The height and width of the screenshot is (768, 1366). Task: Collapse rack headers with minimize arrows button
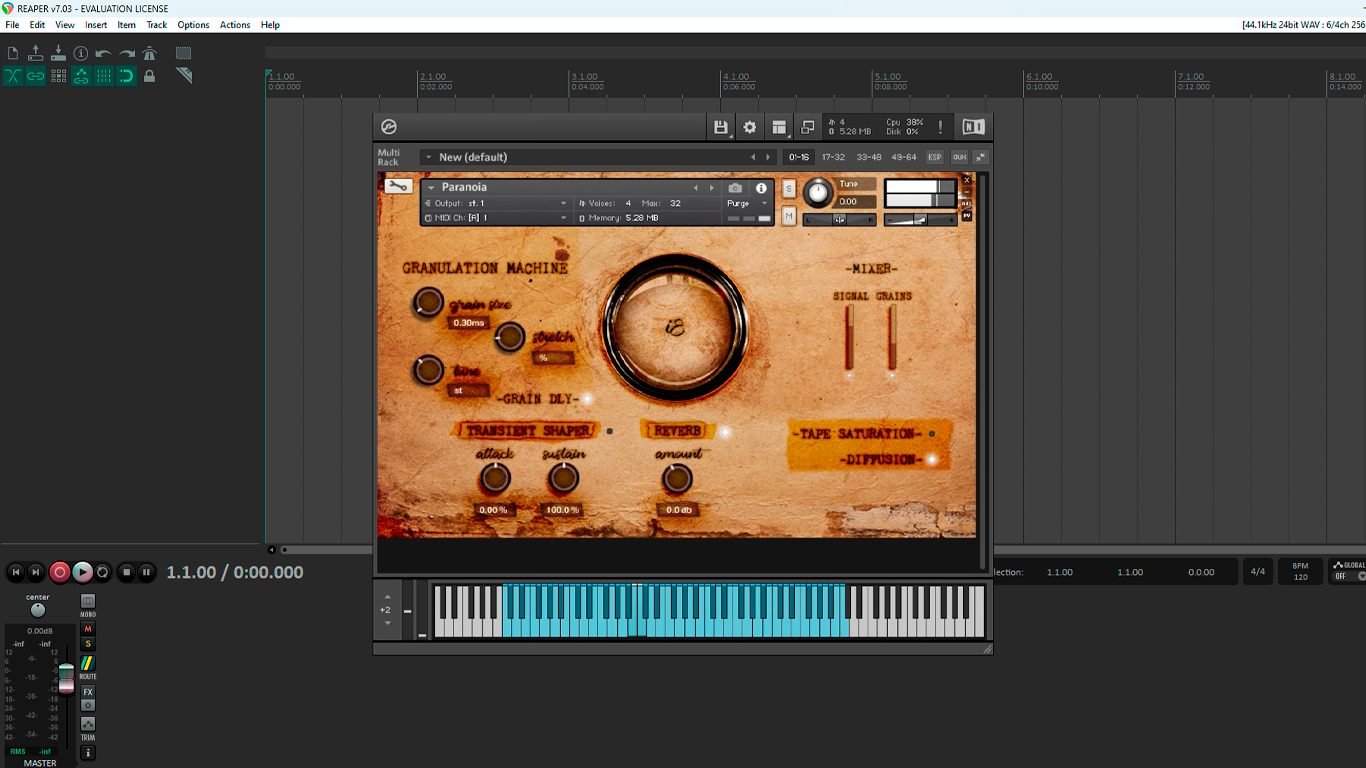[981, 157]
